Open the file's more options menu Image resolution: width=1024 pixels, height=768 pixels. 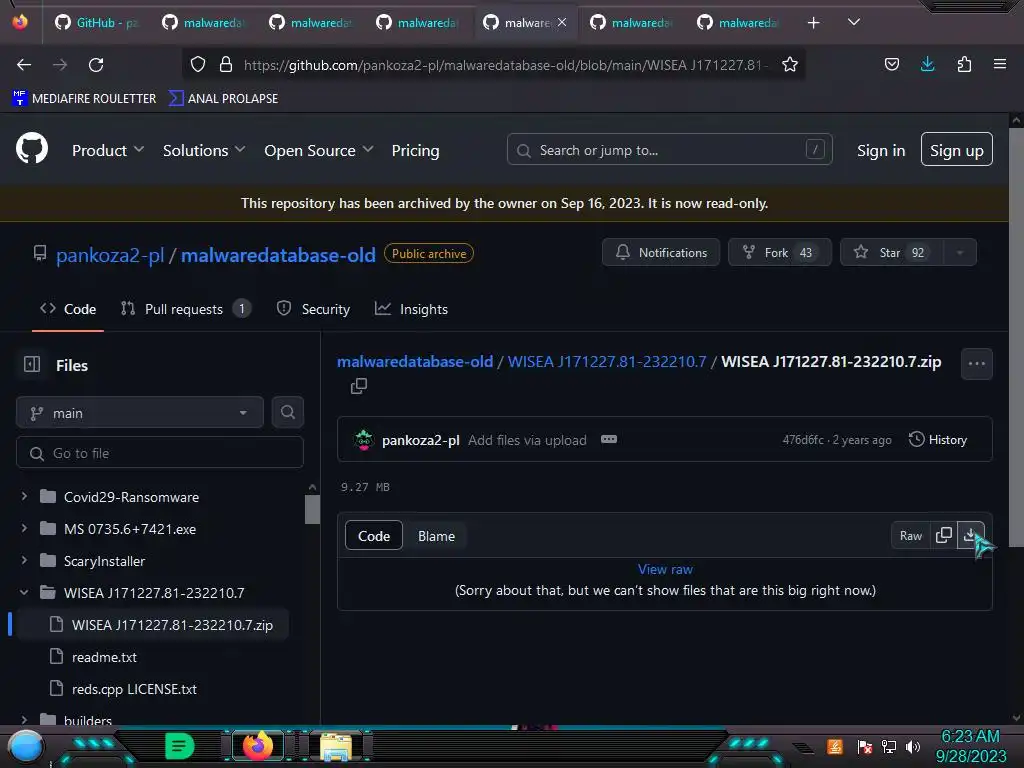point(976,364)
